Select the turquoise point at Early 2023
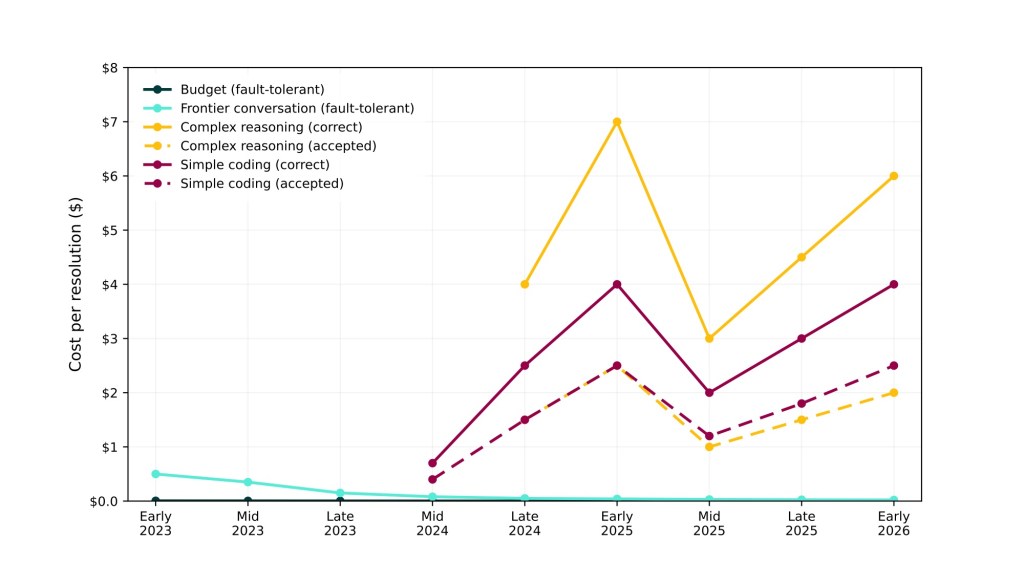 point(155,474)
